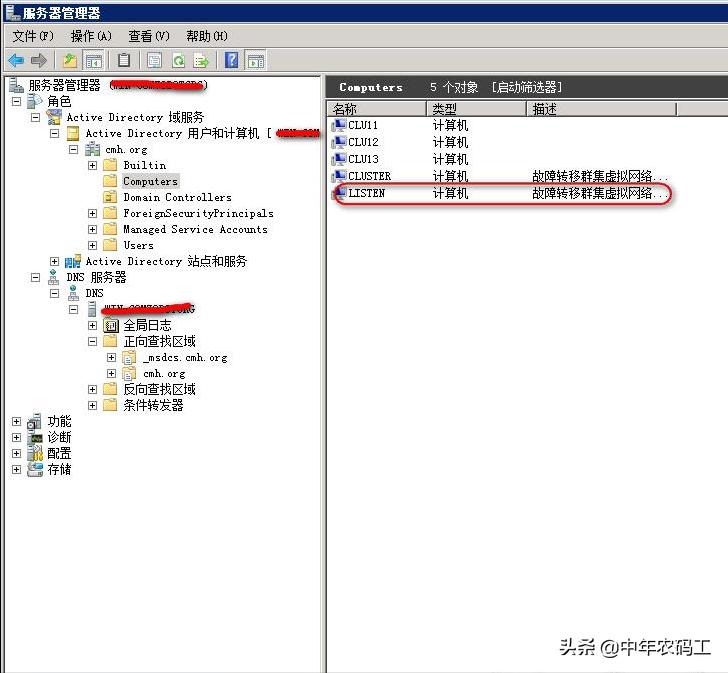Collapse the 正向查找区域 node
Image resolution: width=728 pixels, height=673 pixels.
[92, 341]
